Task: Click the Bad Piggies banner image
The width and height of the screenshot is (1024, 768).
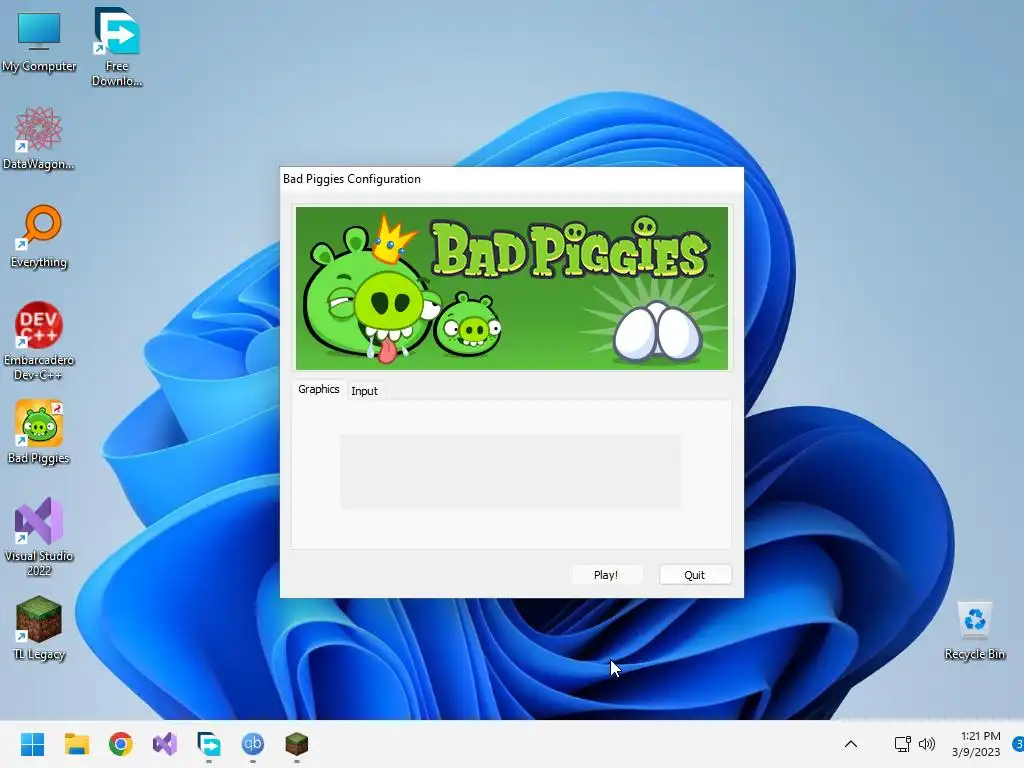Action: [512, 288]
